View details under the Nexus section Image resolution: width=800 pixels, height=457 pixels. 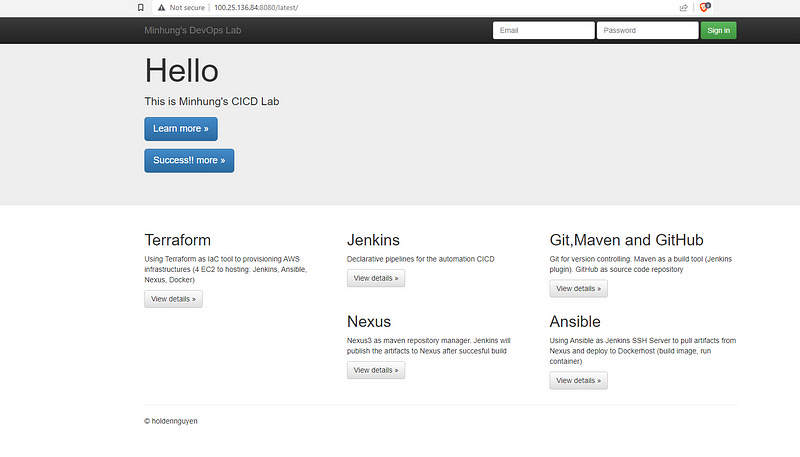coord(376,370)
